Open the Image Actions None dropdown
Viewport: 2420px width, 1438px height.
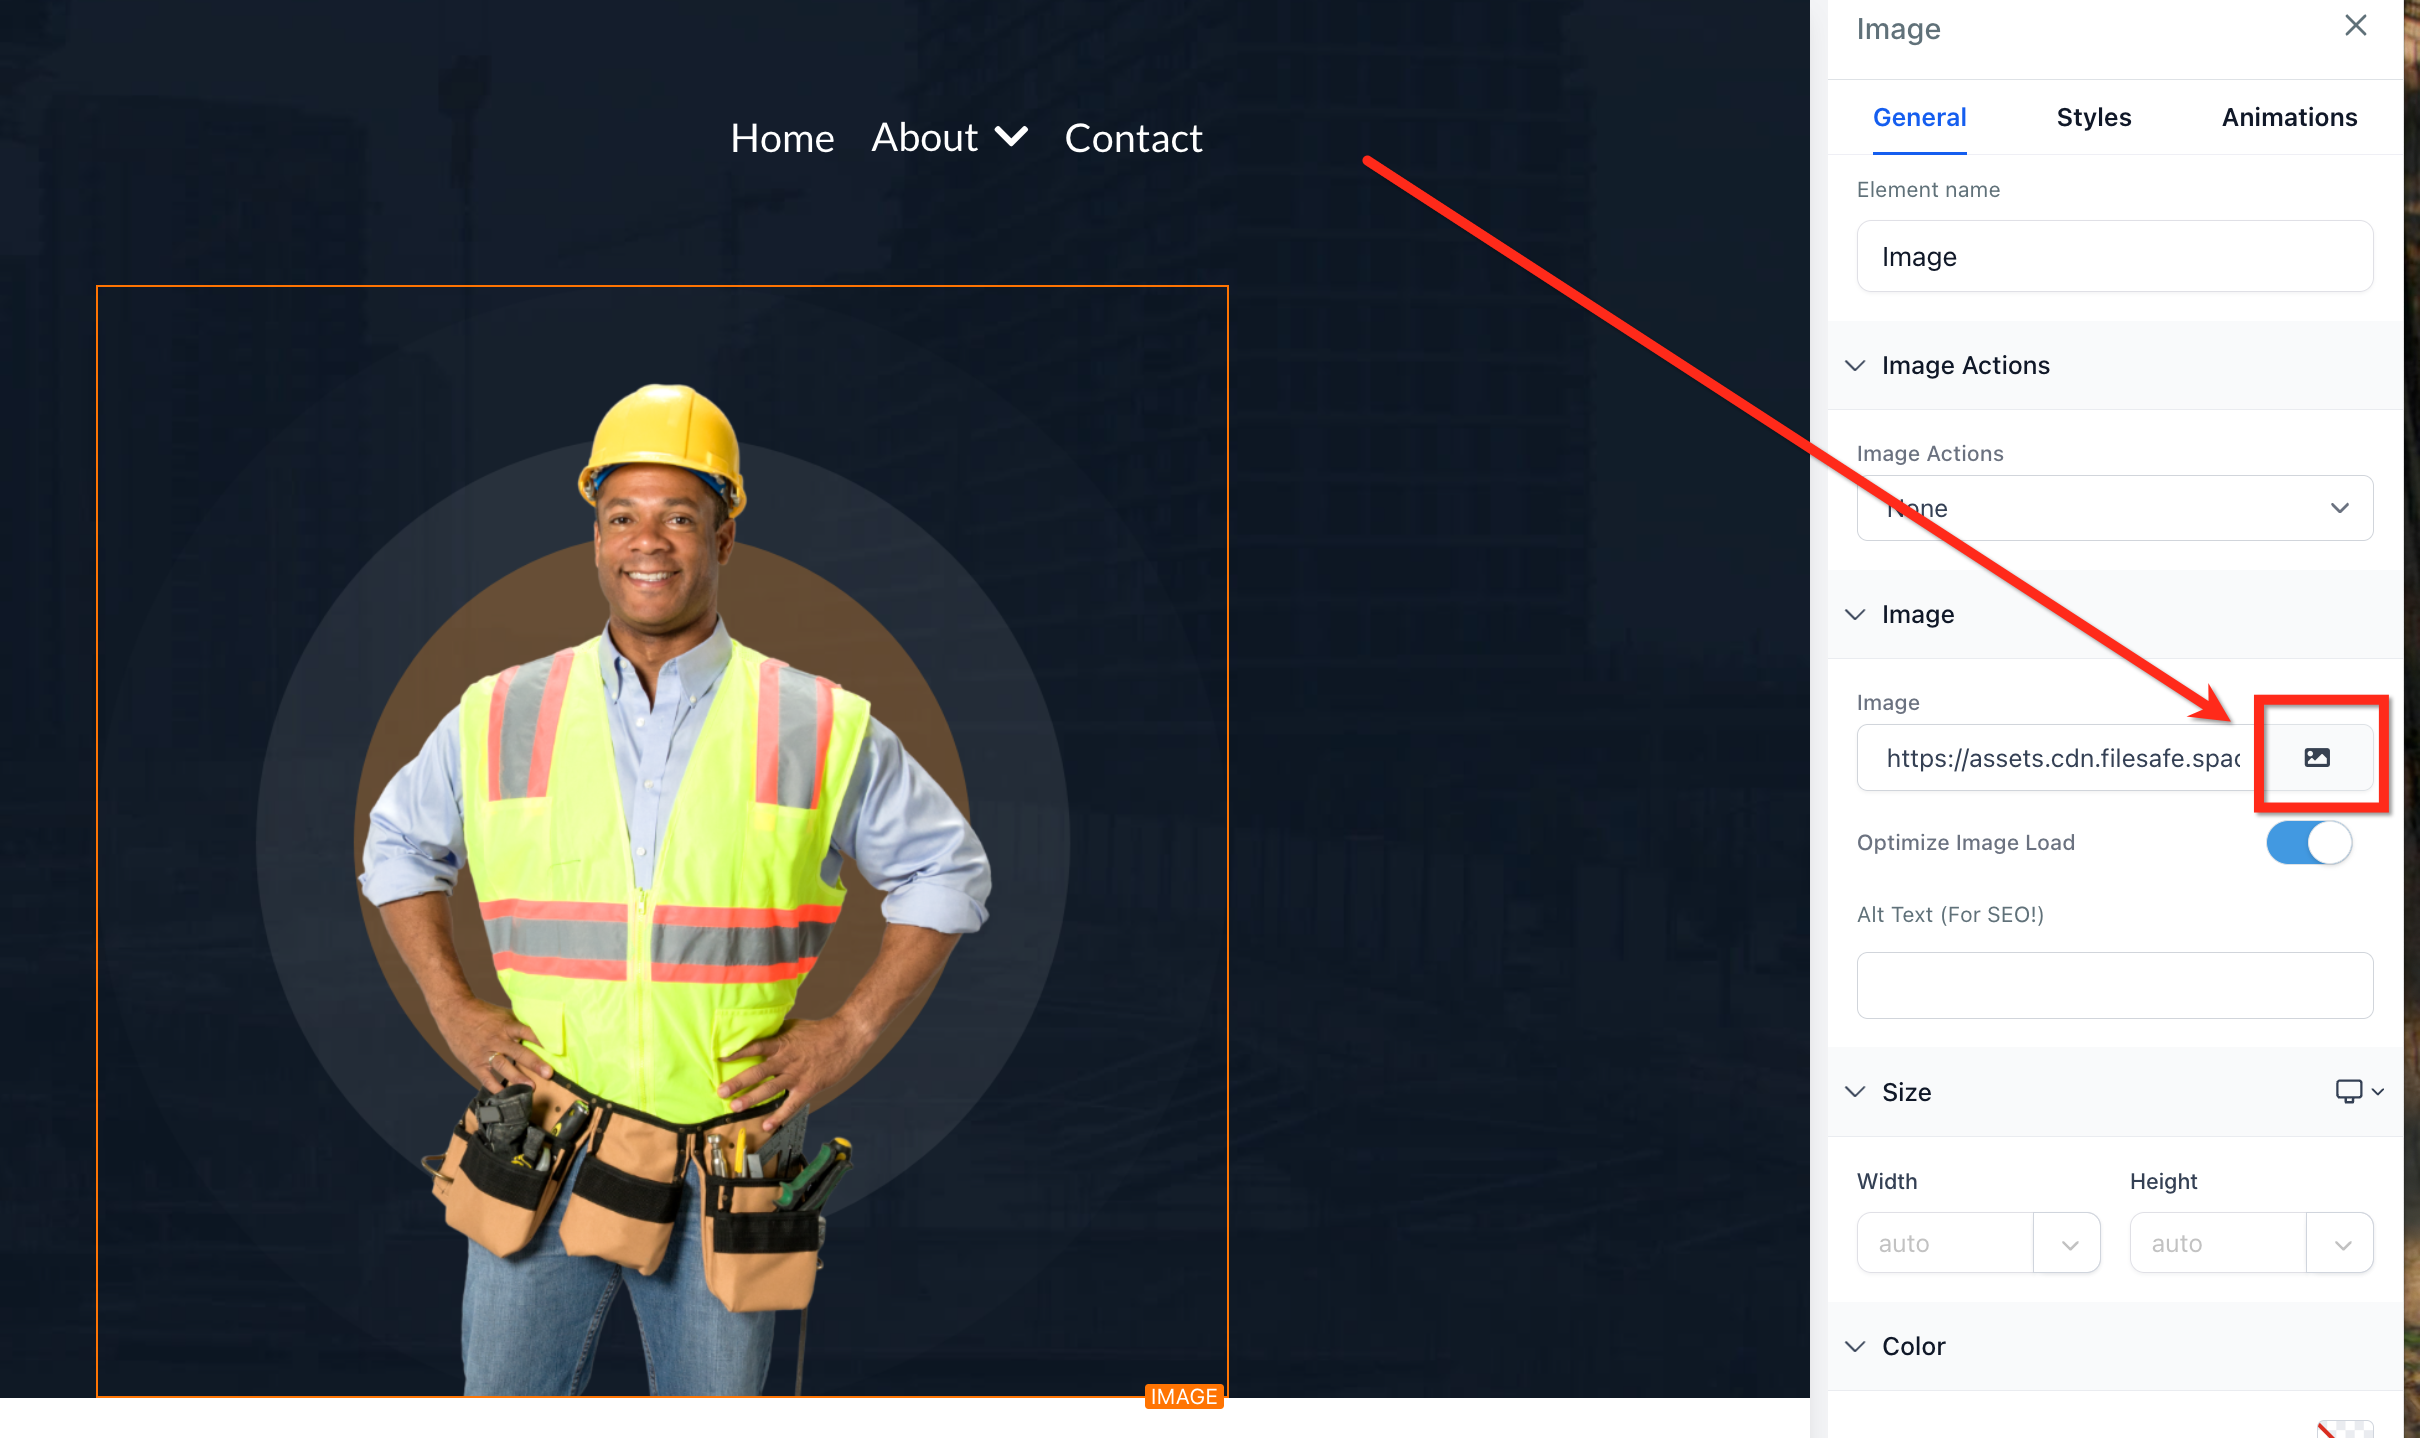tap(2114, 508)
